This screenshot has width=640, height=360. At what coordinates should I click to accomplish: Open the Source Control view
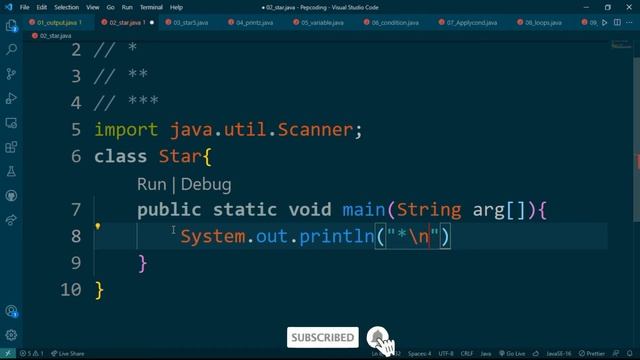click(x=11, y=74)
